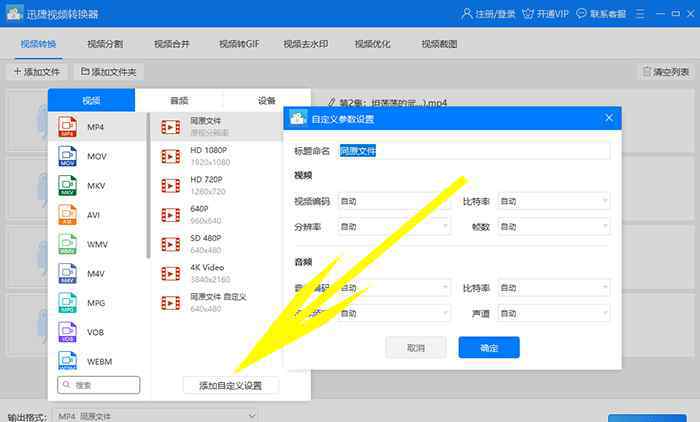Select the MOV format icon
Screen dimensions: 700x422
67,156
